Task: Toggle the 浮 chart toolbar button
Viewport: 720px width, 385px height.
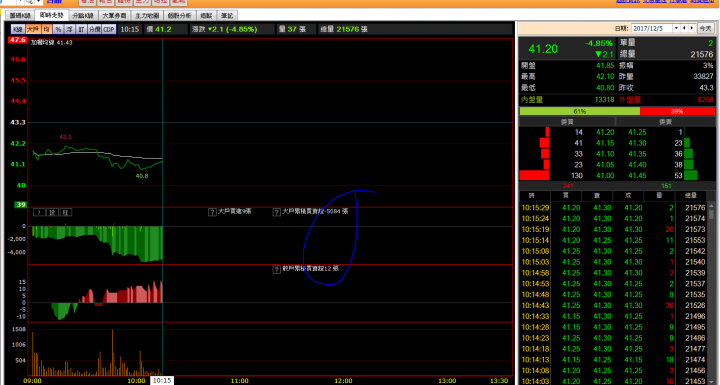Action: pyautogui.click(x=69, y=29)
